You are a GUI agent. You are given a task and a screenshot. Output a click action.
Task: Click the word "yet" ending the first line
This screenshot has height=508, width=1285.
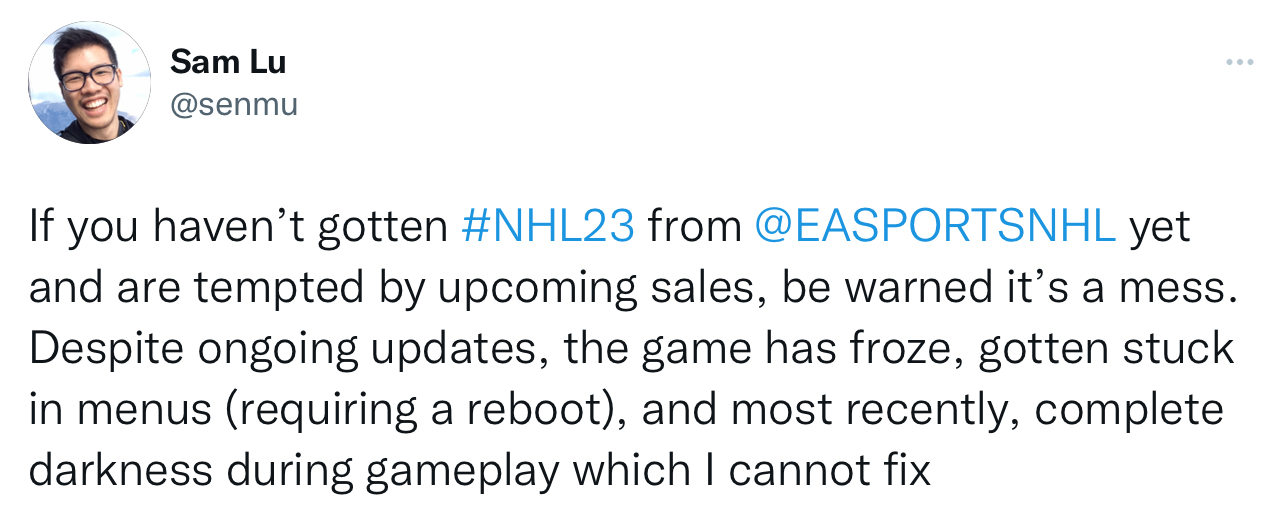point(1159,228)
